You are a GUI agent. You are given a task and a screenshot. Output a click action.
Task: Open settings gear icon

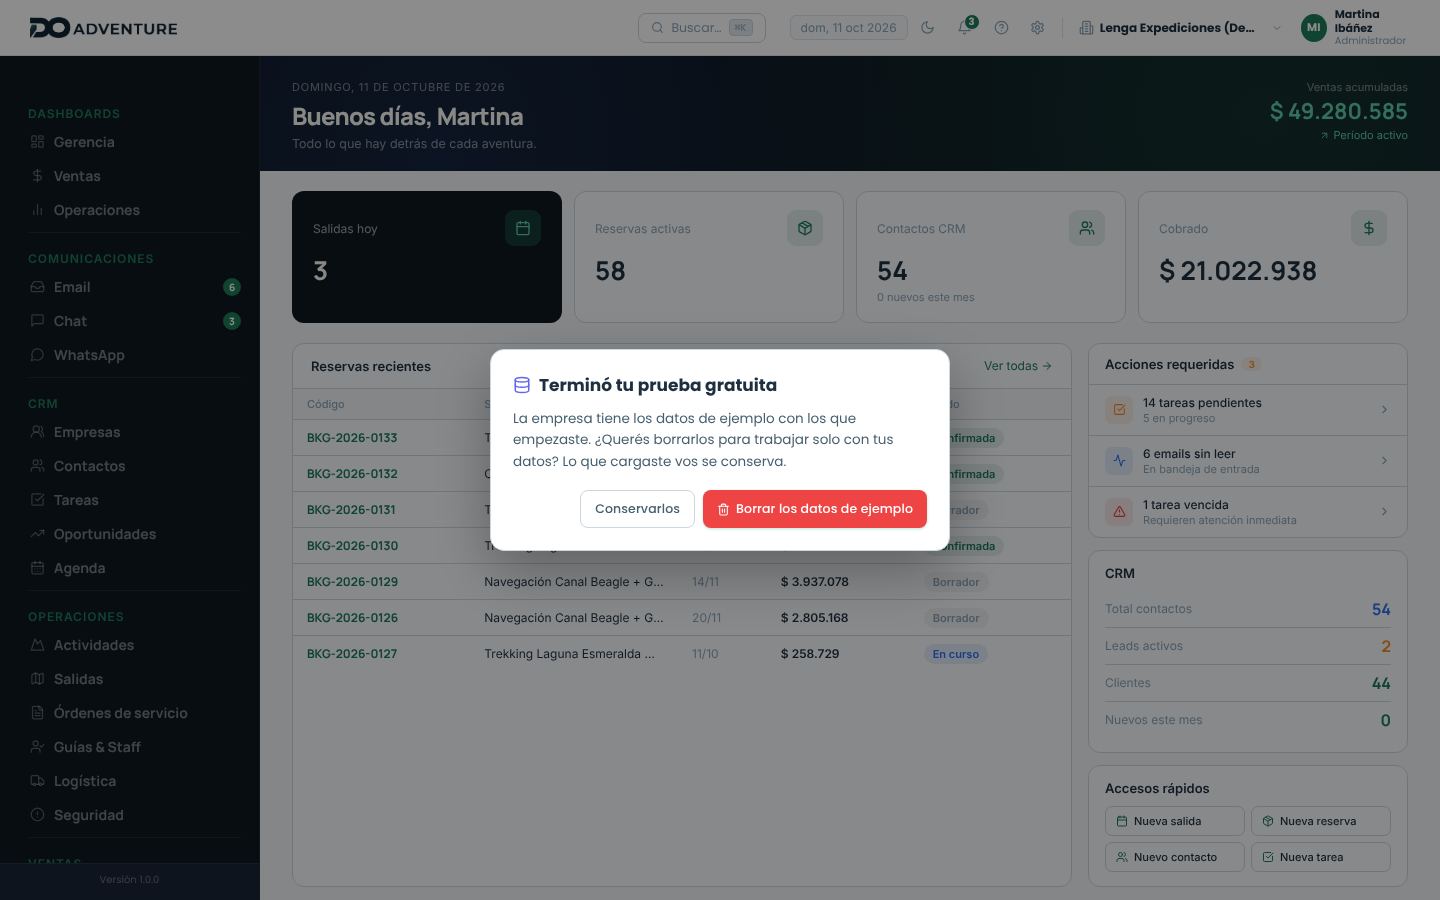(x=1037, y=28)
